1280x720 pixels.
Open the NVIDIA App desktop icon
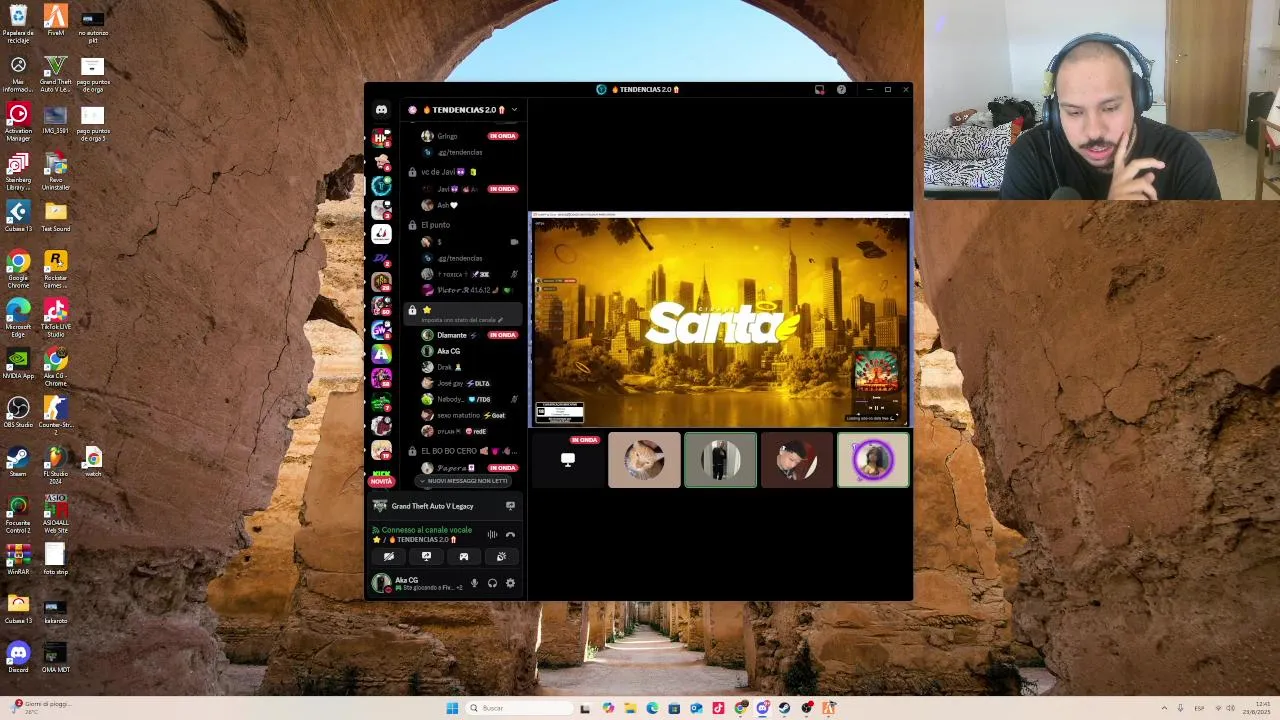[x=18, y=364]
